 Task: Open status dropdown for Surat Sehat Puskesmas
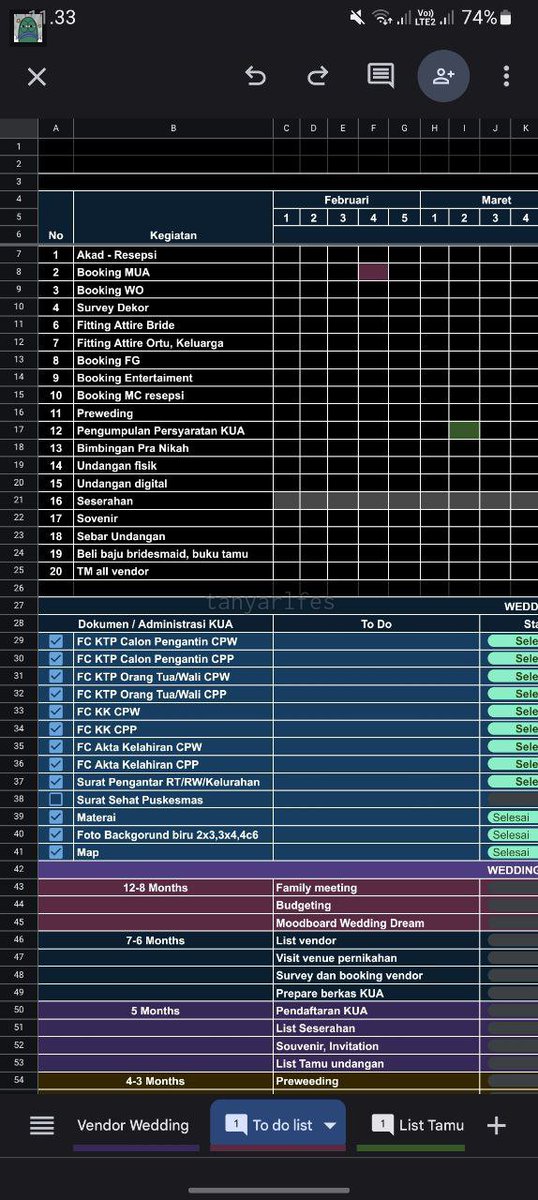pos(512,800)
